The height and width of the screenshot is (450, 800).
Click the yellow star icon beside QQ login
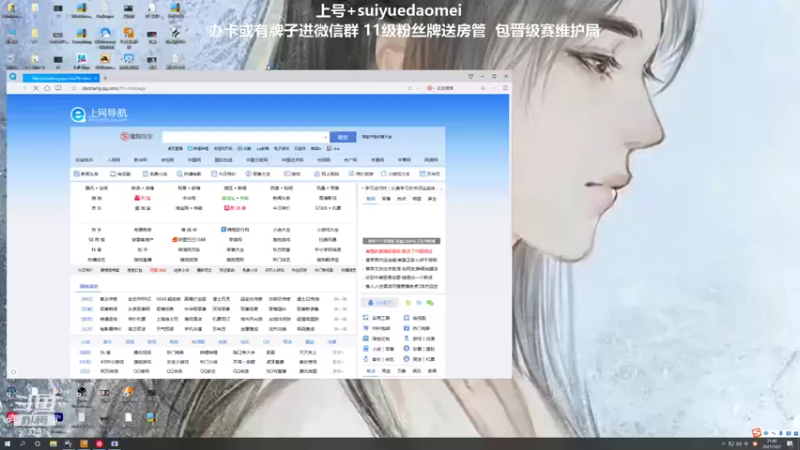[x=408, y=303]
